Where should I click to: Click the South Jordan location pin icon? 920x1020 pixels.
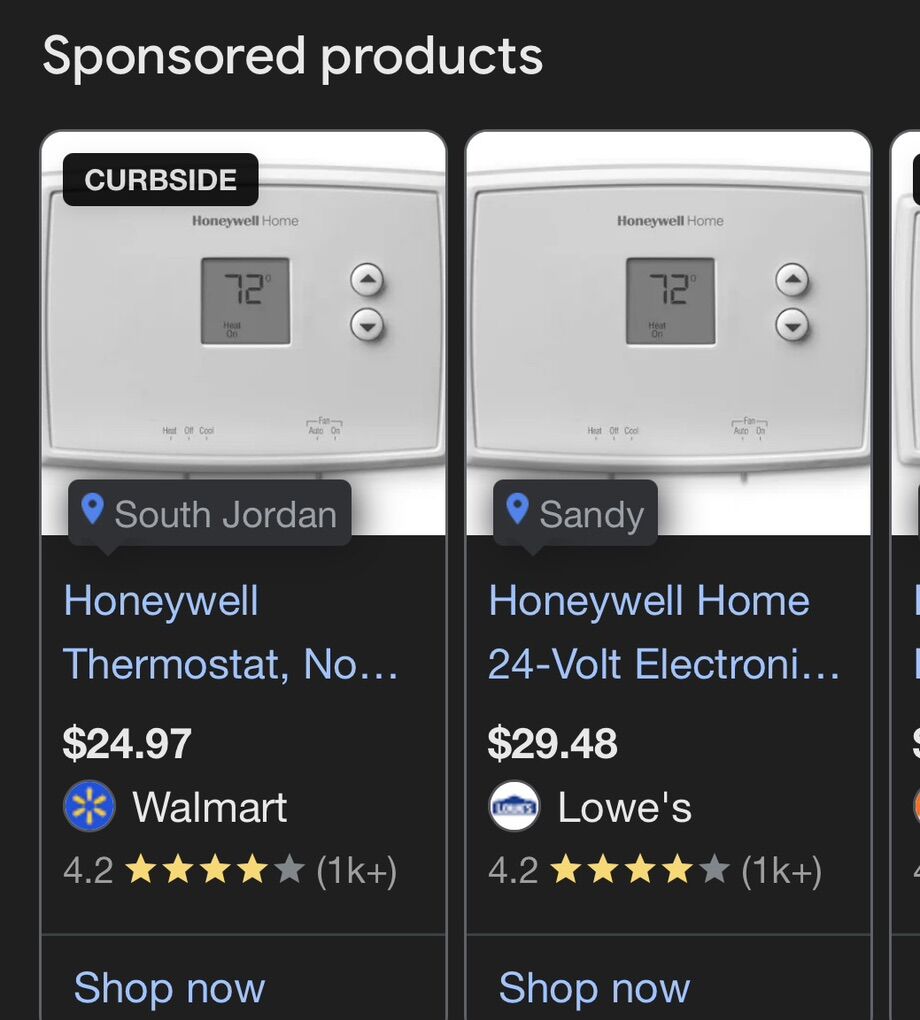pos(92,510)
